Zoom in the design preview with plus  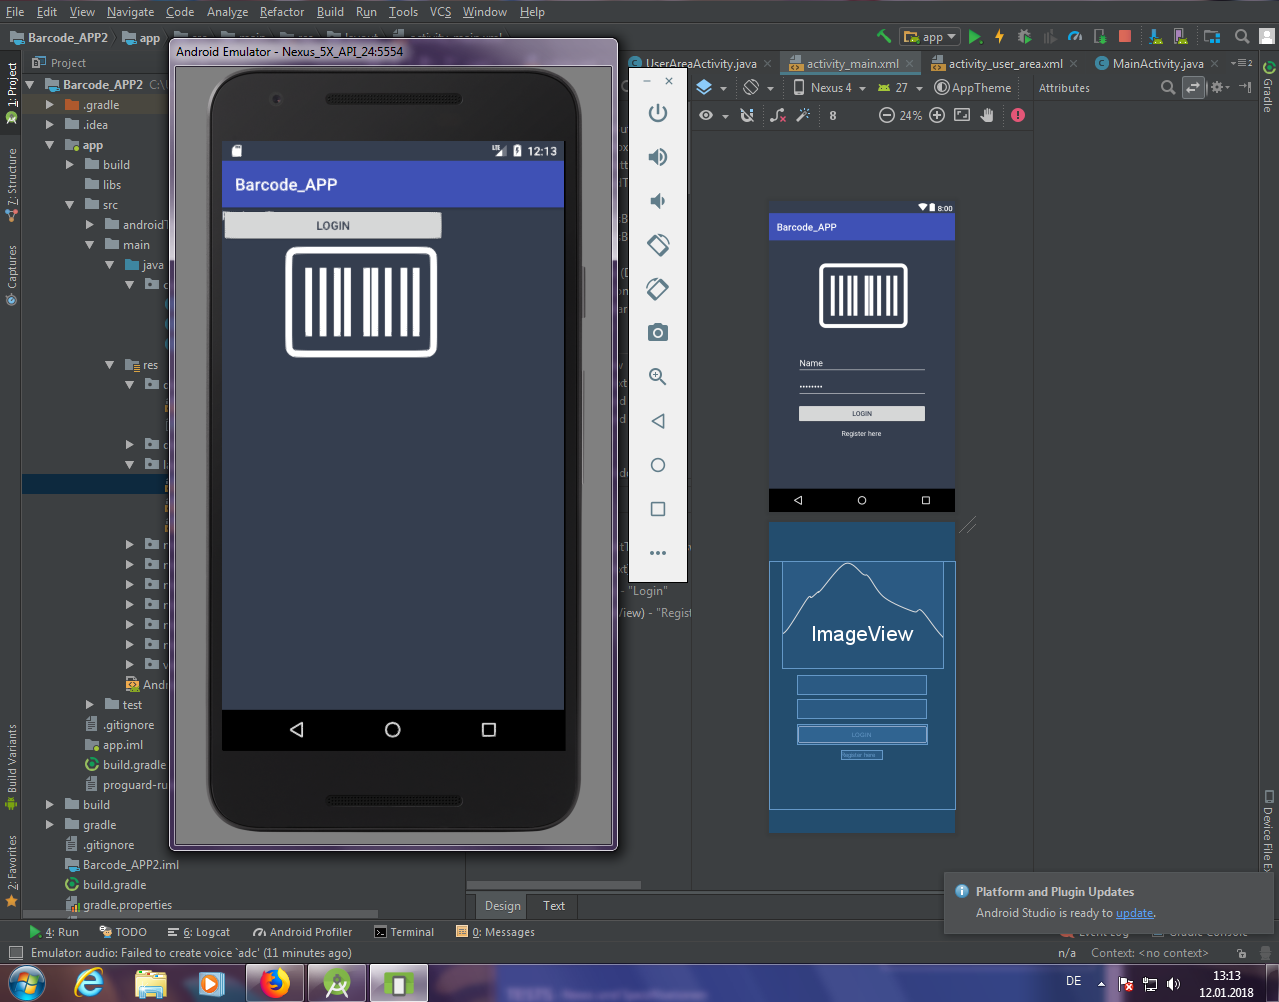click(937, 115)
